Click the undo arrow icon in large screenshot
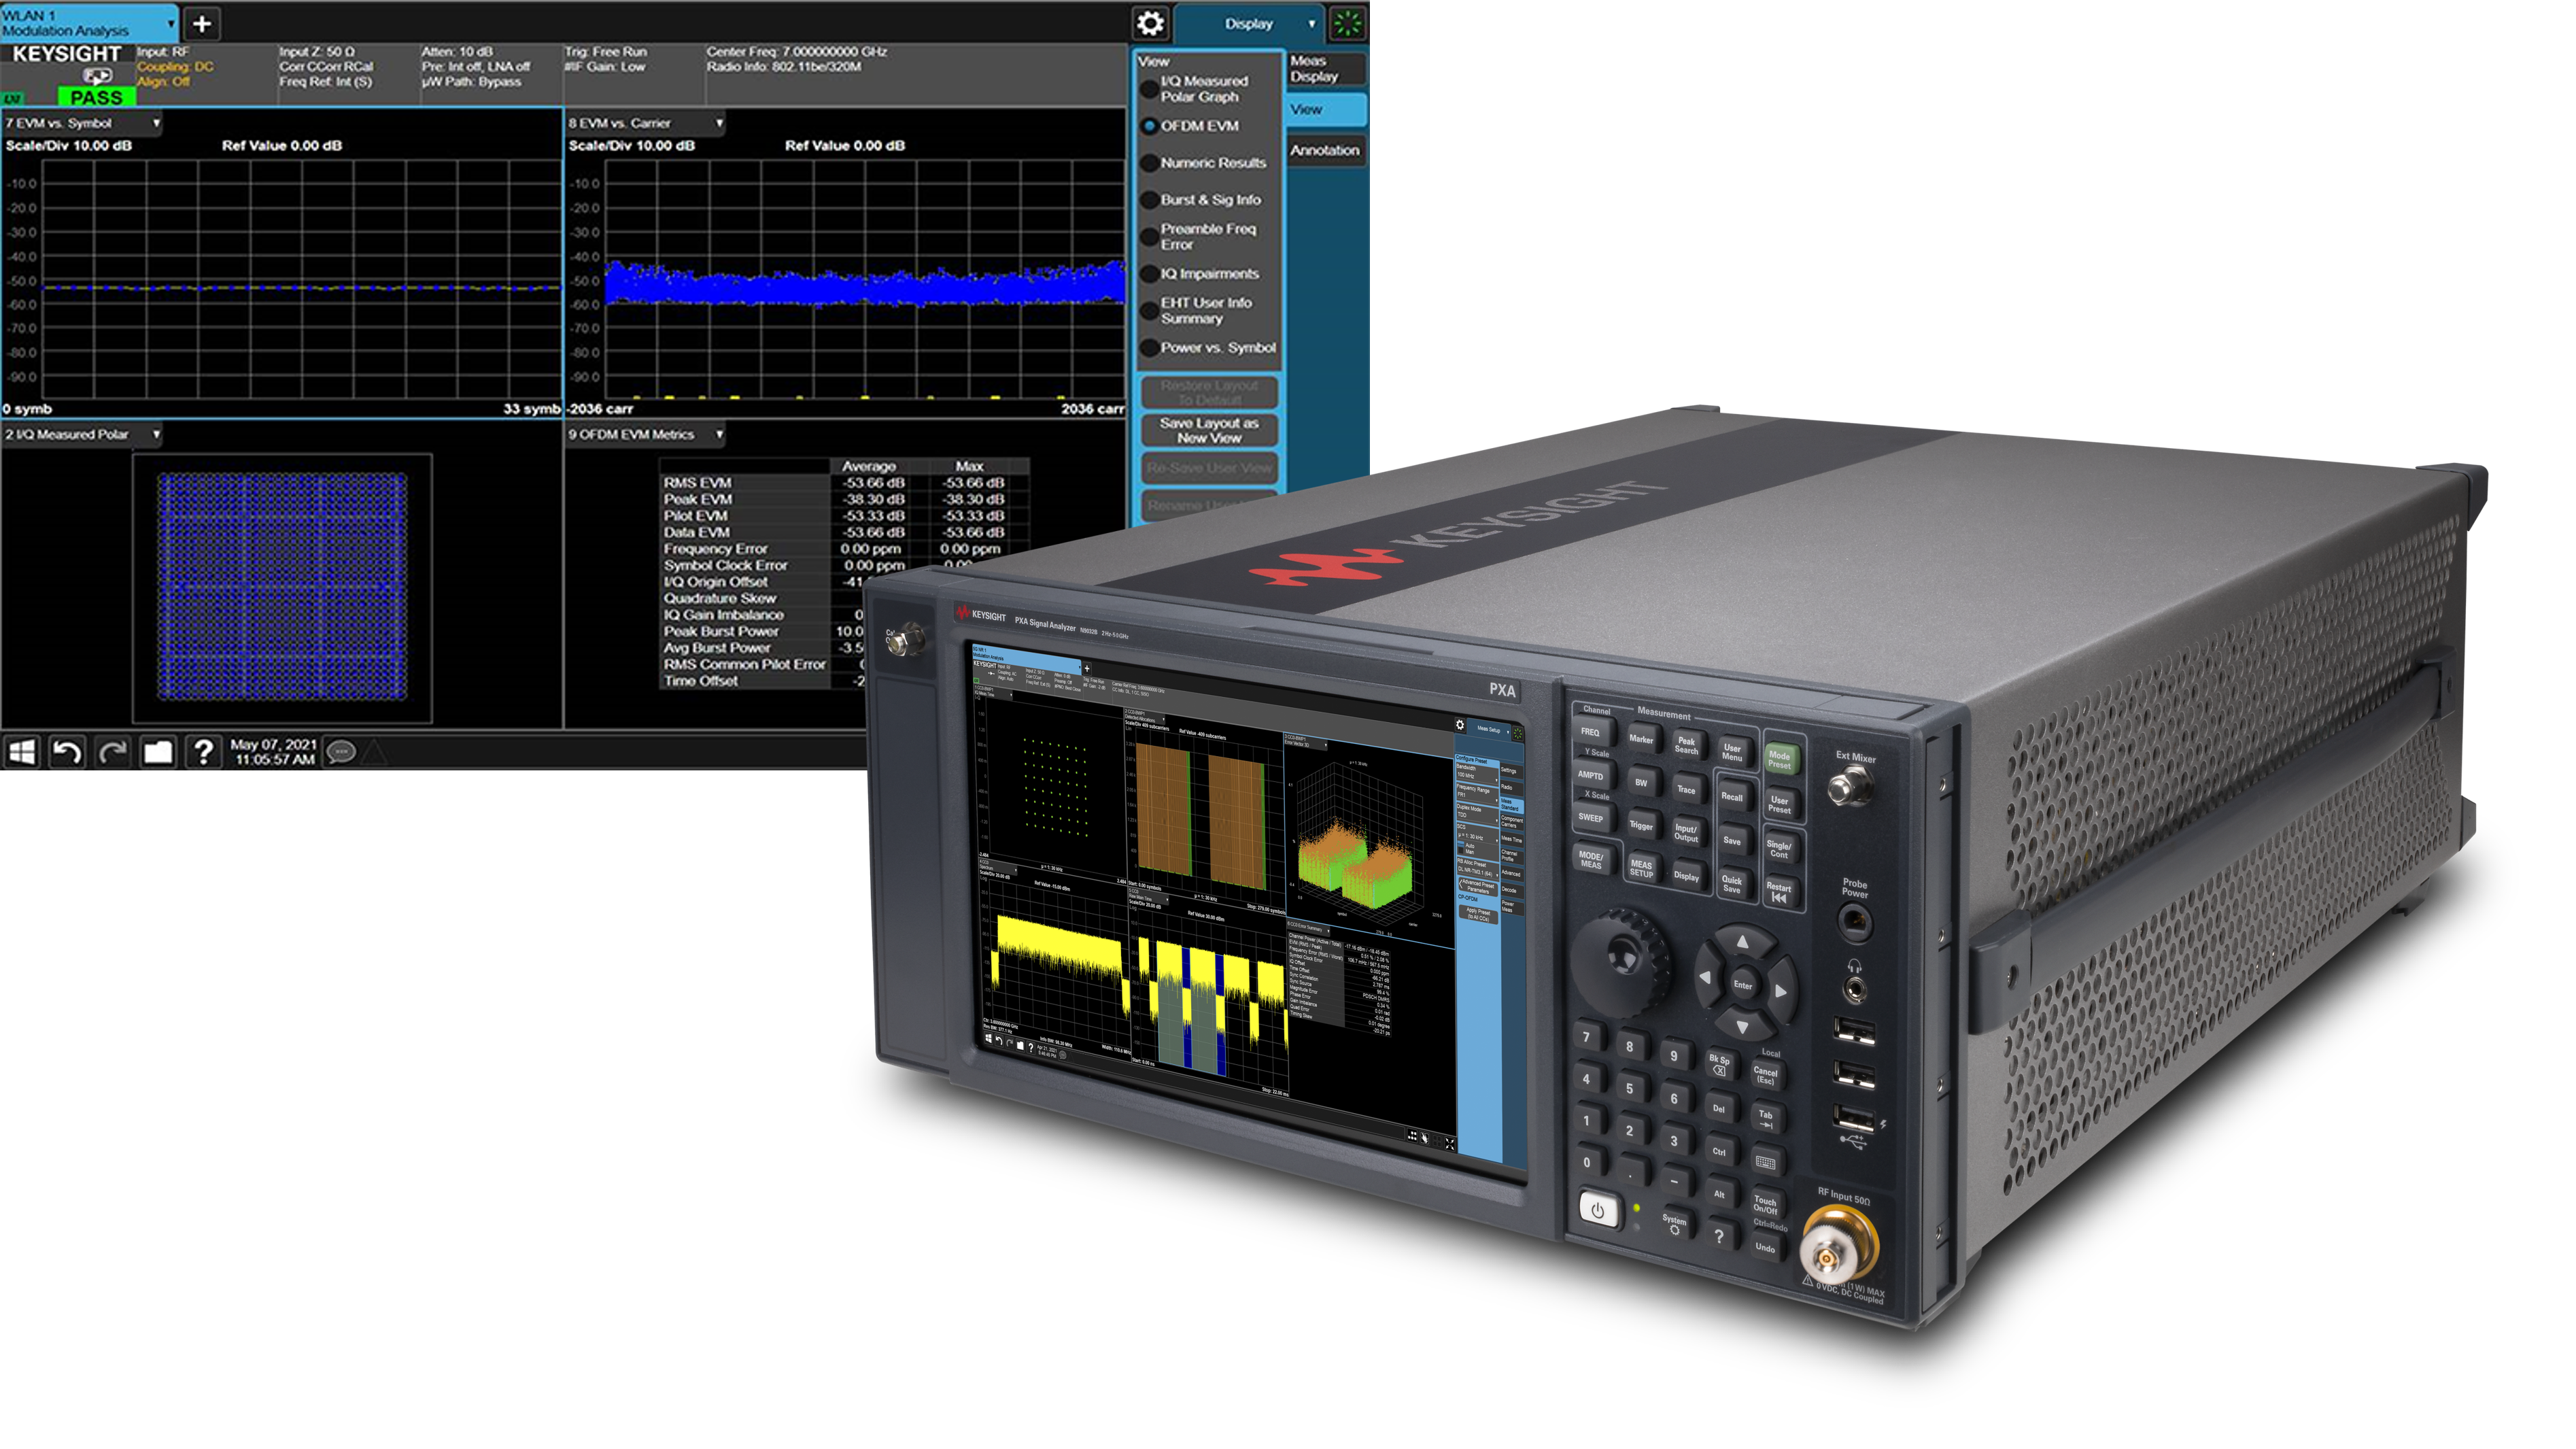Viewport: 2576px width, 1449px height. click(x=67, y=751)
